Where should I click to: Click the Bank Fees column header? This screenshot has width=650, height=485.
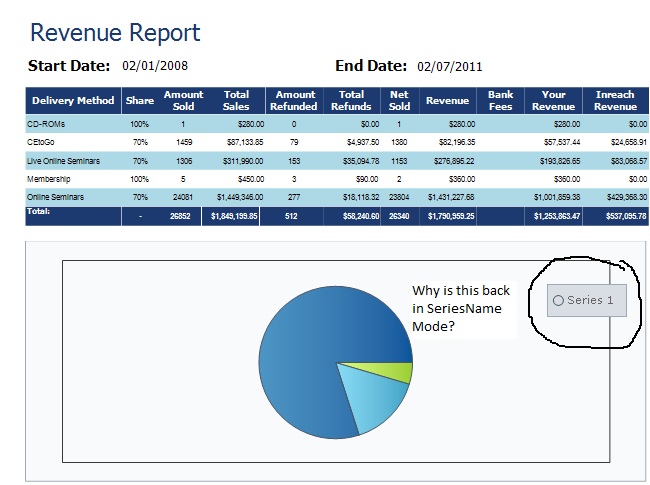tap(500, 100)
